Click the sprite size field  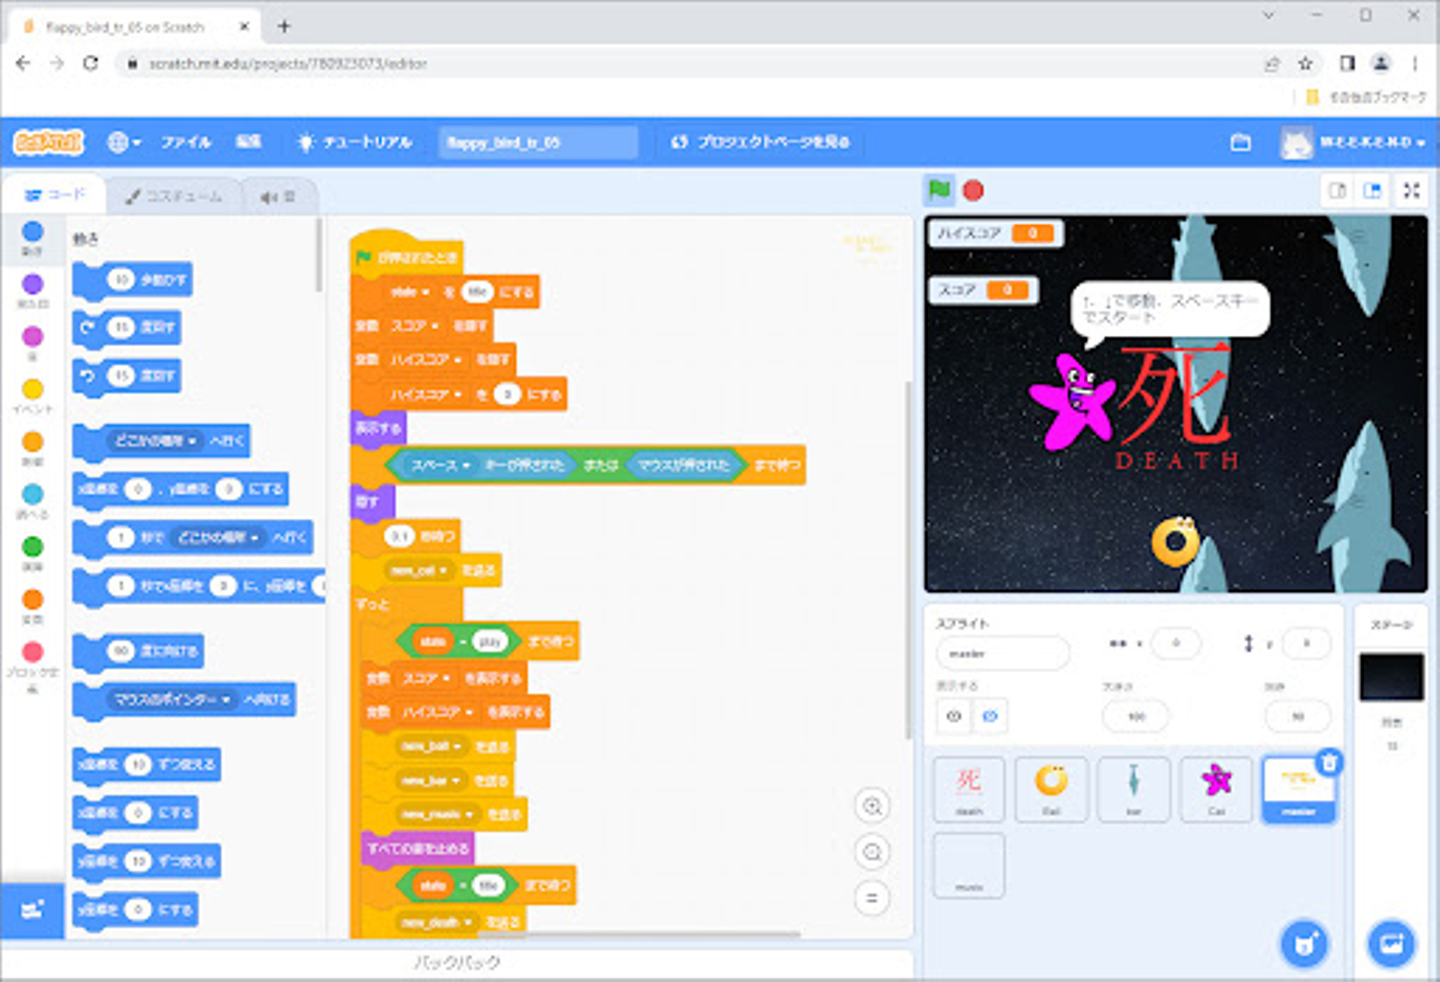pyautogui.click(x=1135, y=716)
